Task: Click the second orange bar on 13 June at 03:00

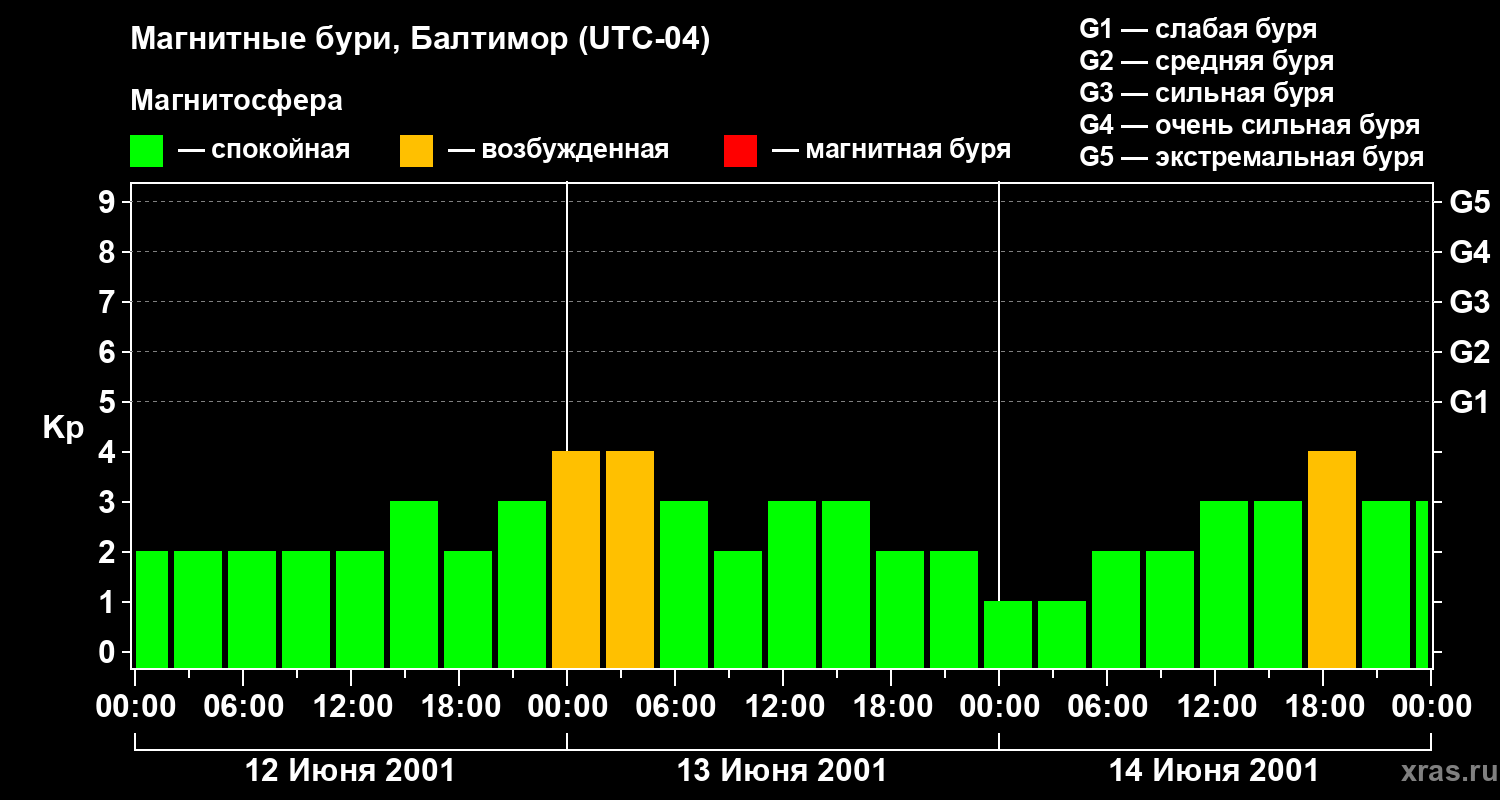Action: [630, 559]
